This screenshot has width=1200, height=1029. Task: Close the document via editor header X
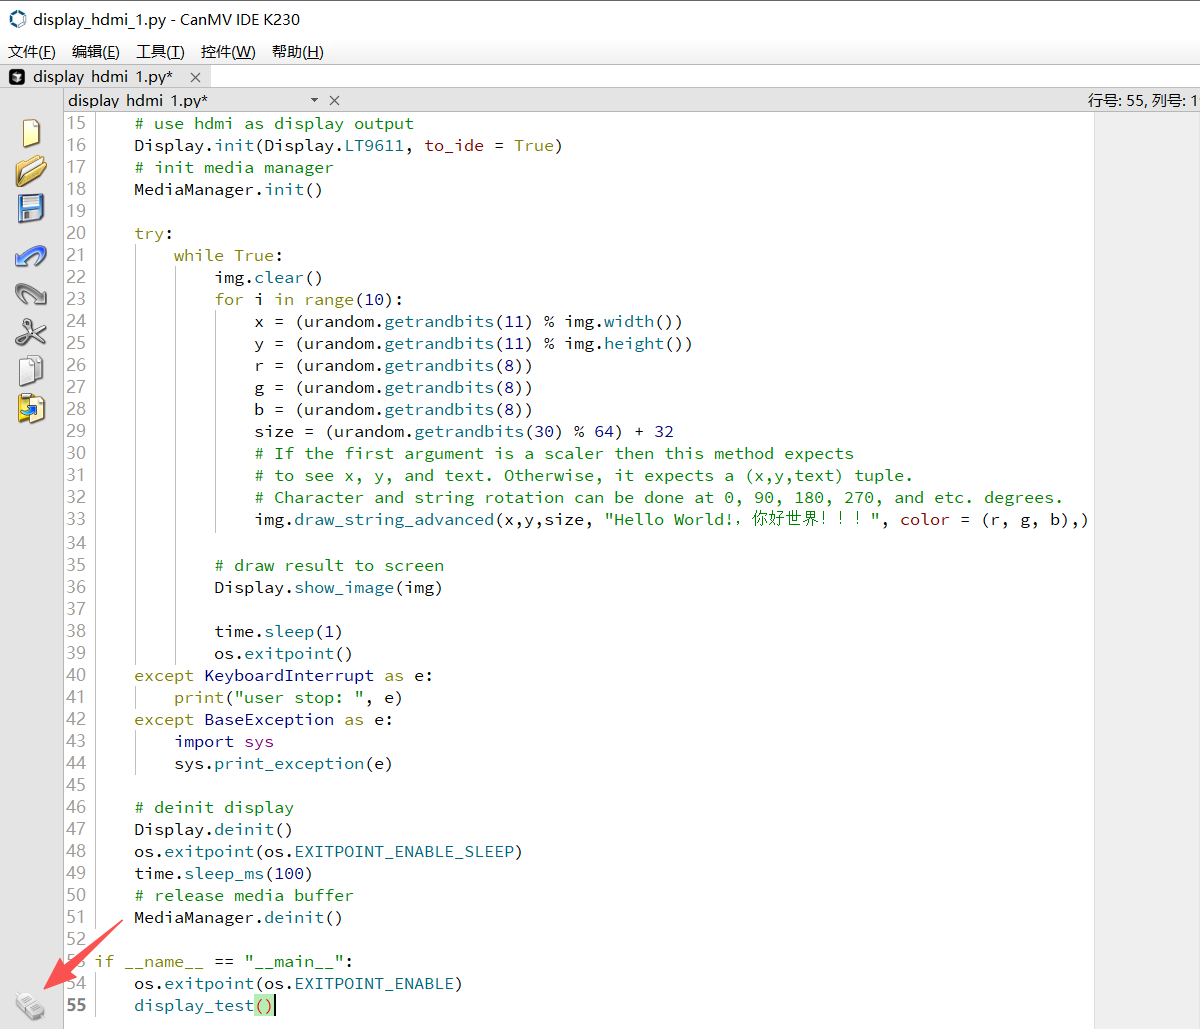click(334, 100)
